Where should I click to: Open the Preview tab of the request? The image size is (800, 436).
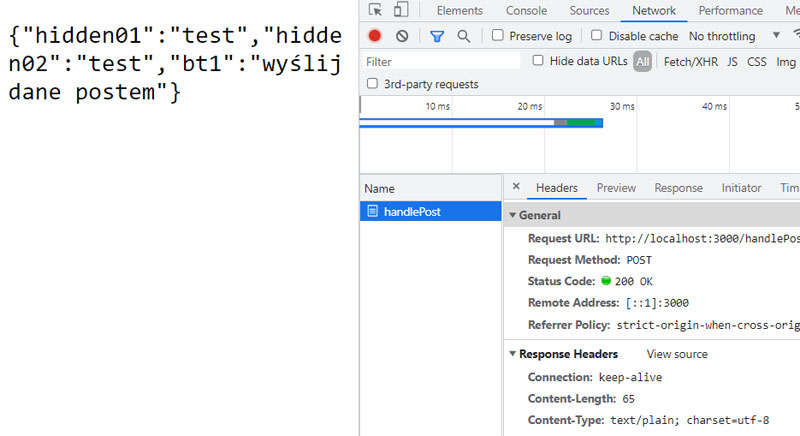click(616, 188)
